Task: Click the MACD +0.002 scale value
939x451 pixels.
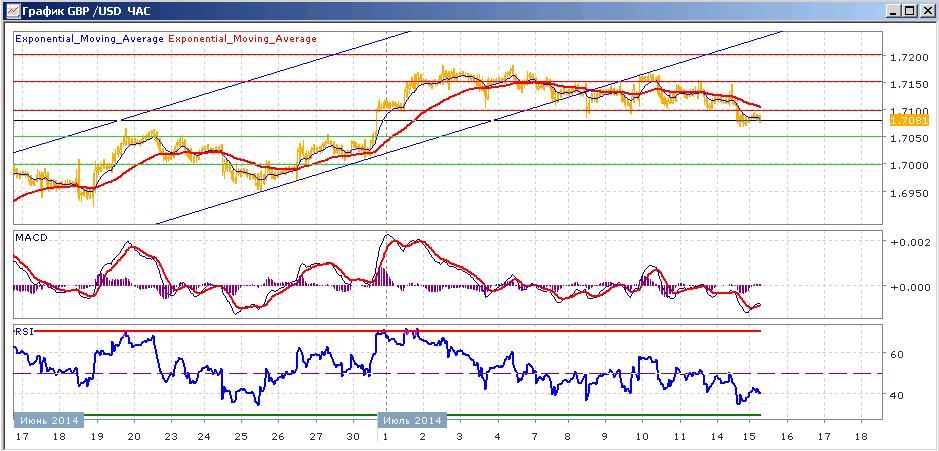Action: [x=909, y=242]
